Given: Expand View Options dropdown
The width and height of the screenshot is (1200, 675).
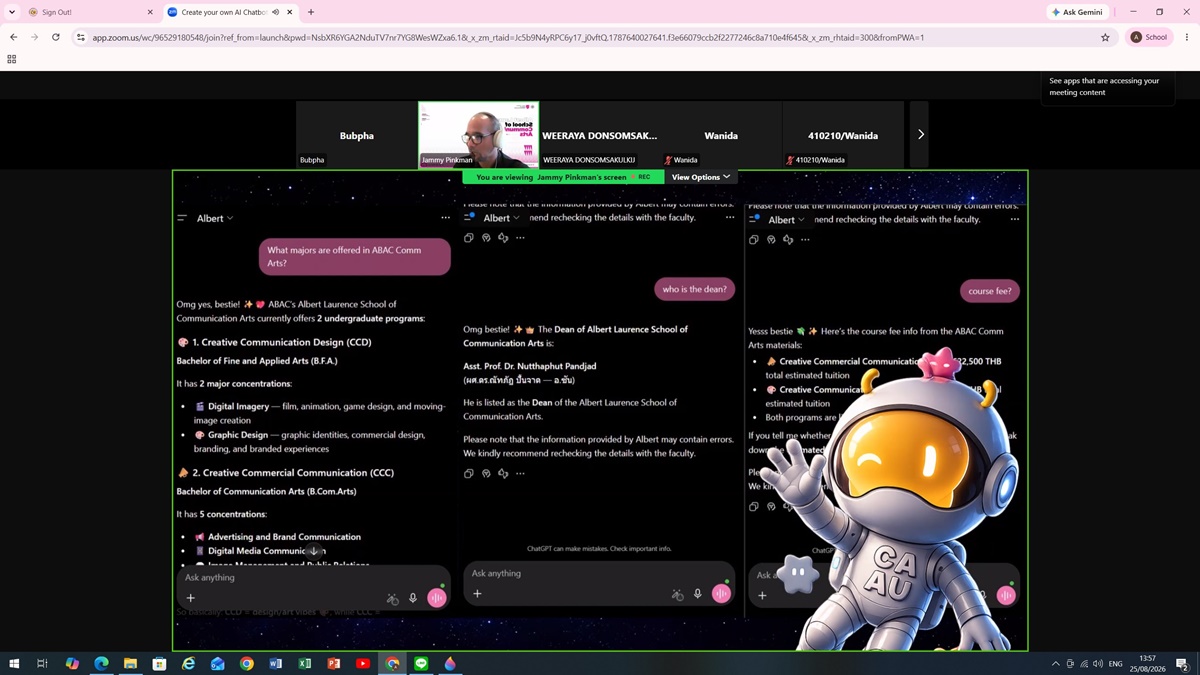Looking at the screenshot, I should pos(700,177).
